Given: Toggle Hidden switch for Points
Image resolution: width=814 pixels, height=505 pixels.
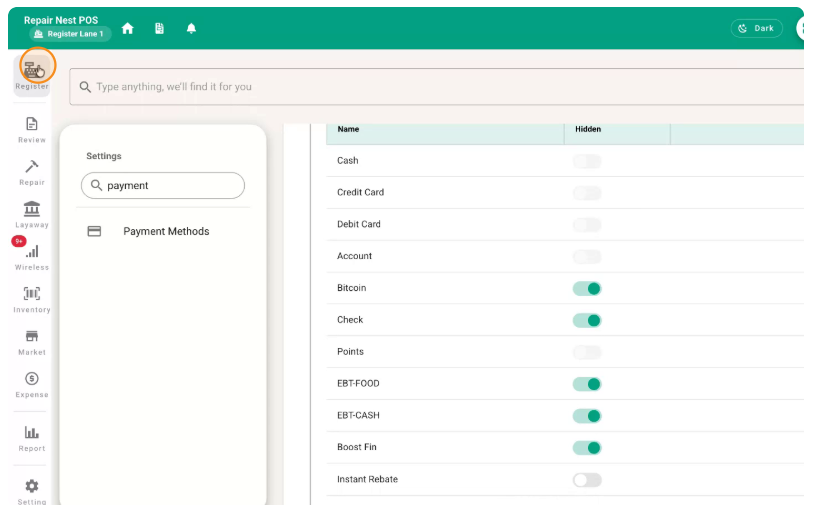Looking at the screenshot, I should pos(587,352).
